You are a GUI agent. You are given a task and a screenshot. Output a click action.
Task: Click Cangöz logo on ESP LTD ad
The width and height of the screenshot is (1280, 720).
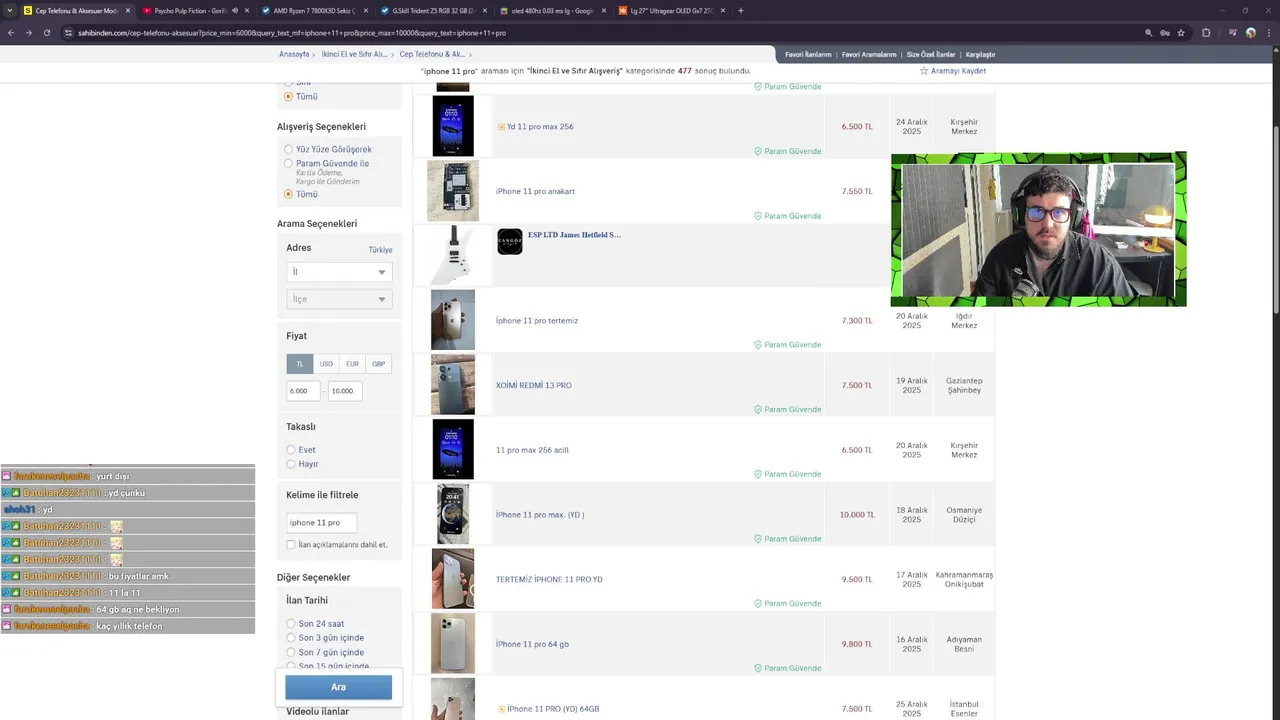click(510, 242)
